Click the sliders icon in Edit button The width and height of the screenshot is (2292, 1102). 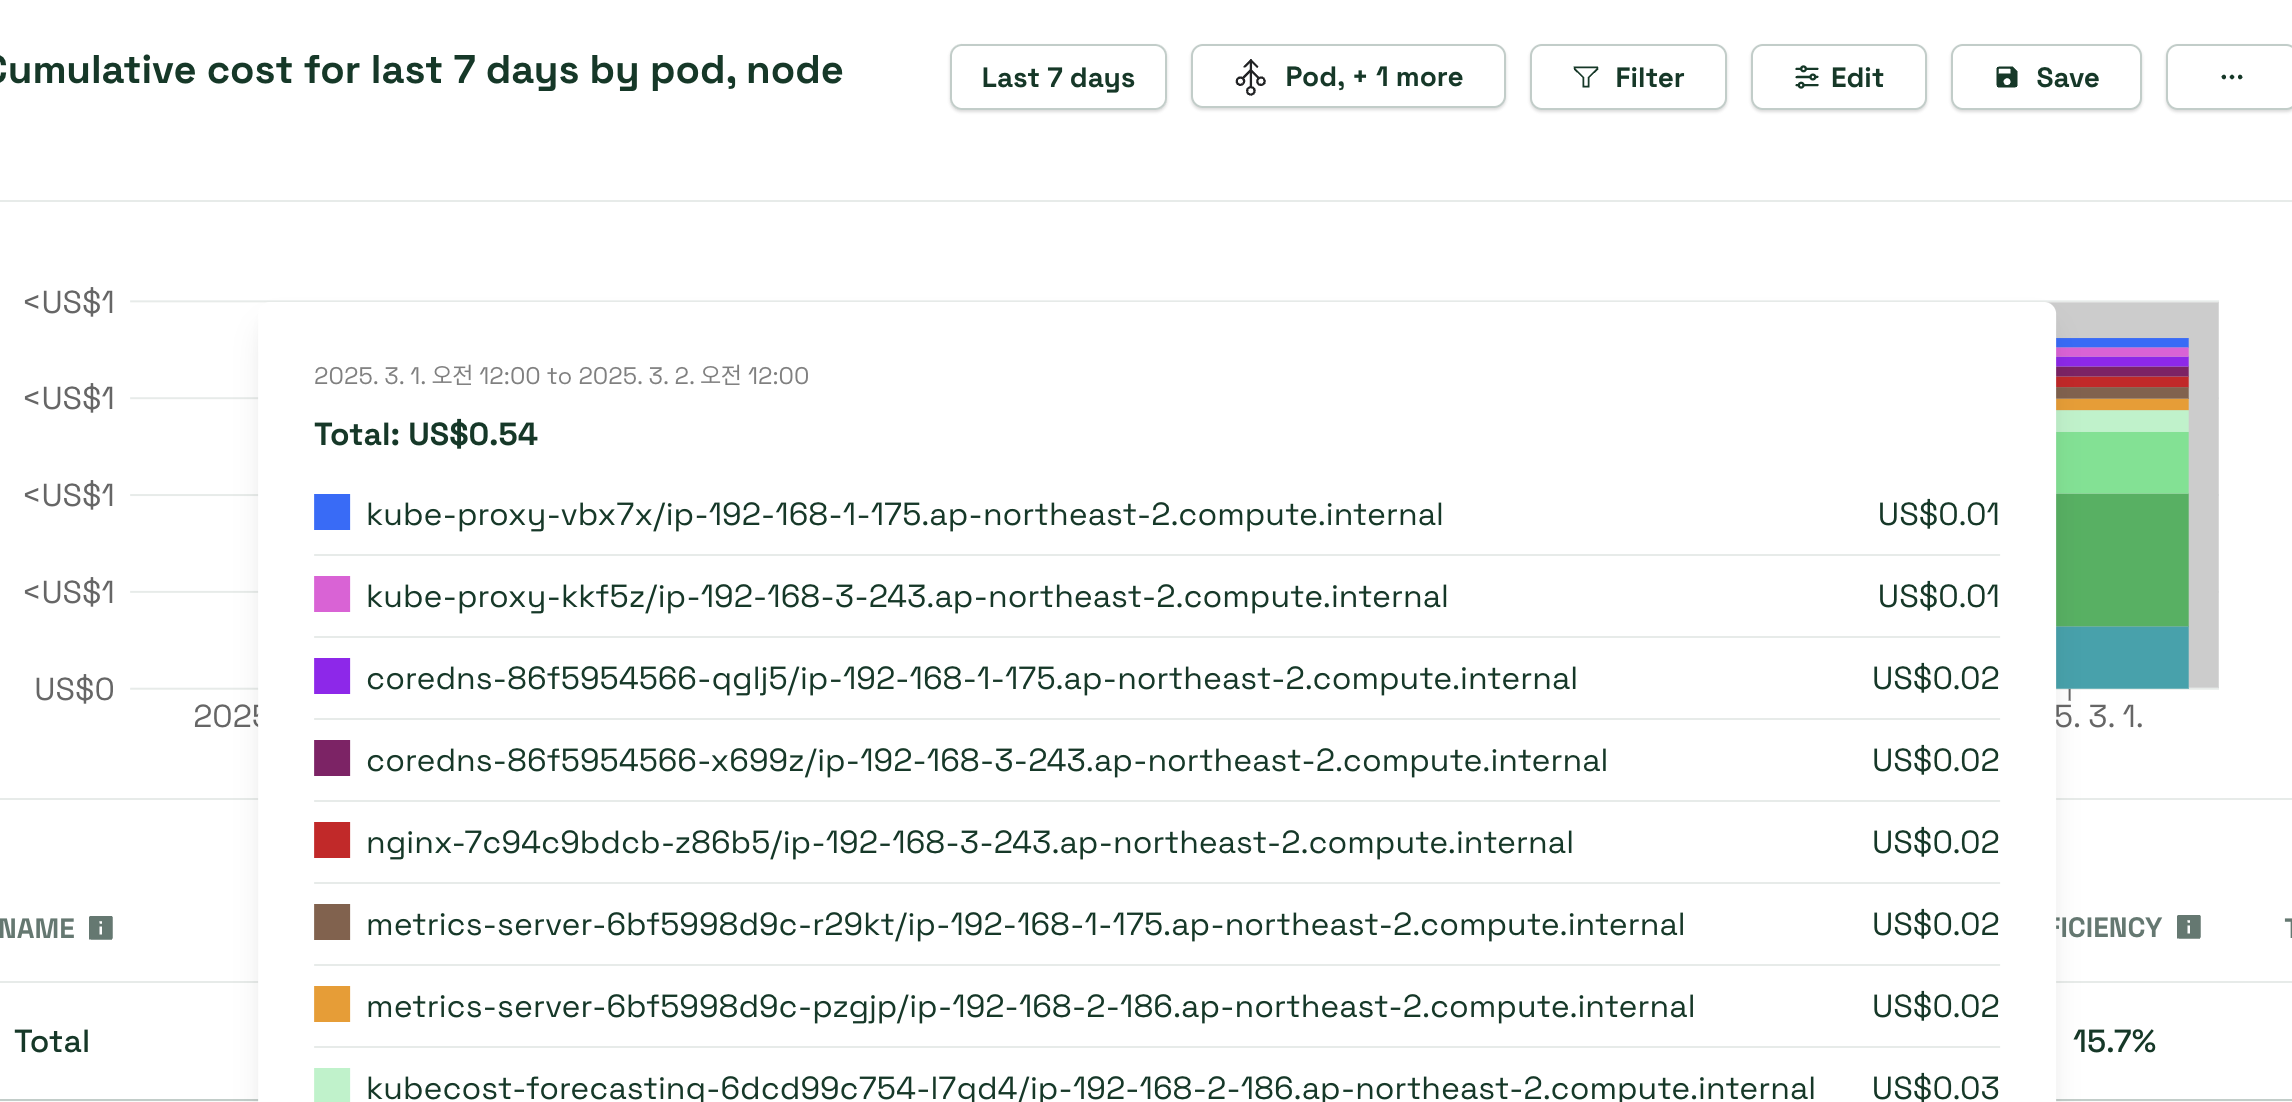coord(1806,77)
